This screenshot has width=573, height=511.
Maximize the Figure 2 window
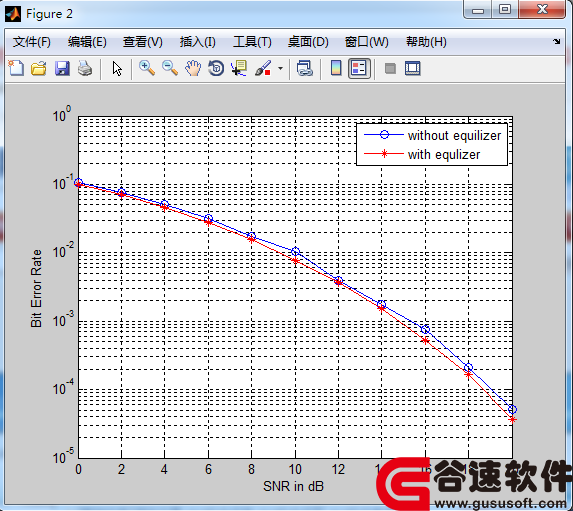pyautogui.click(x=505, y=10)
